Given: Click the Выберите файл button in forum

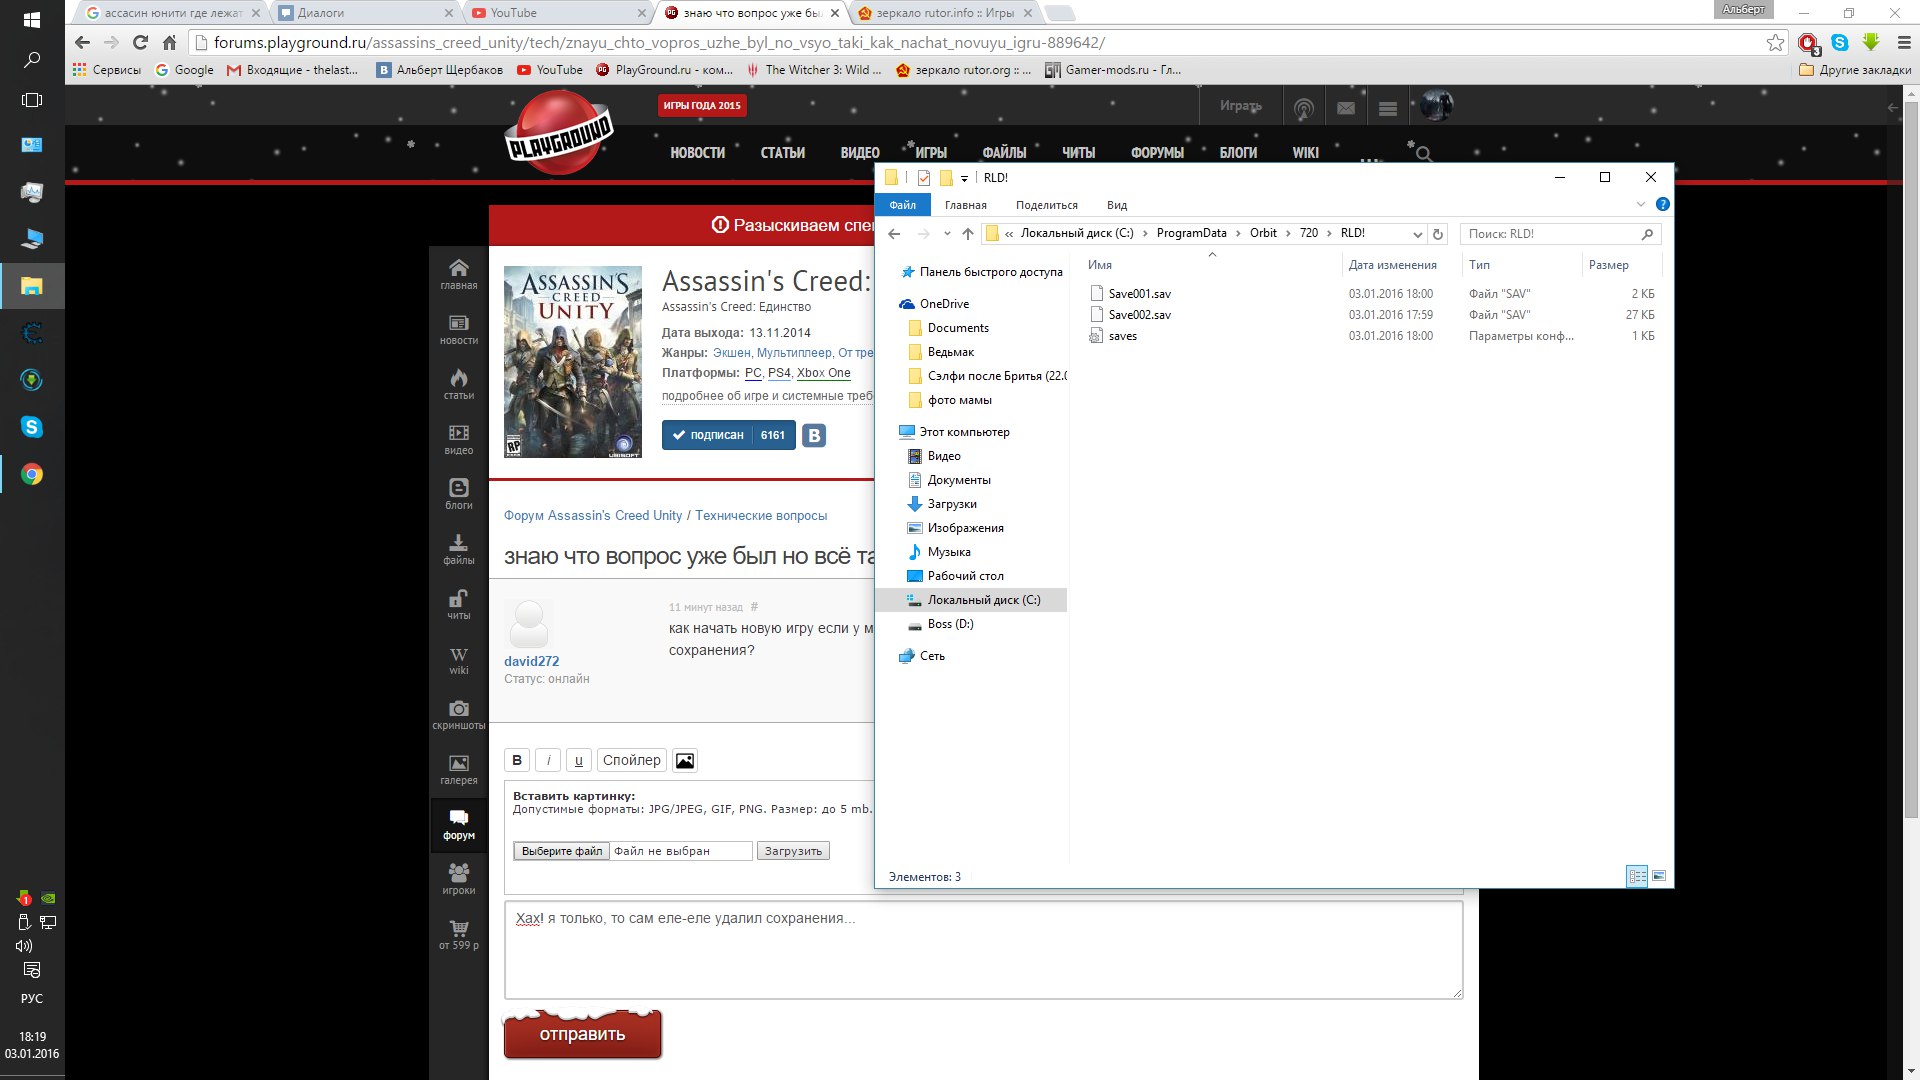Looking at the screenshot, I should pos(562,849).
